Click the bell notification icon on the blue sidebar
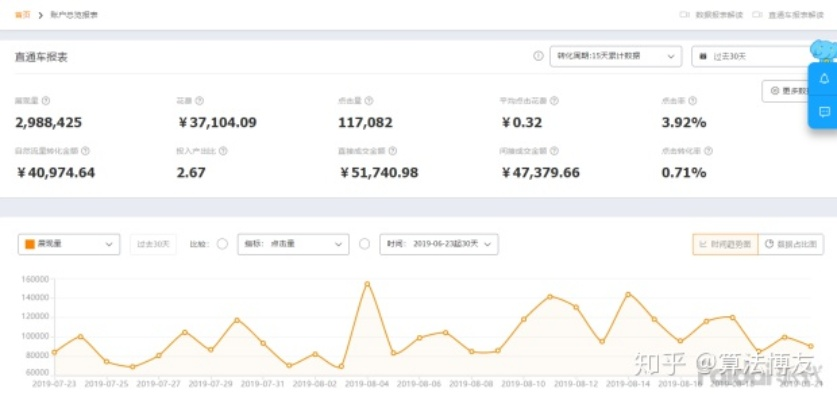Screen dimensions: 837x400 tap(824, 79)
